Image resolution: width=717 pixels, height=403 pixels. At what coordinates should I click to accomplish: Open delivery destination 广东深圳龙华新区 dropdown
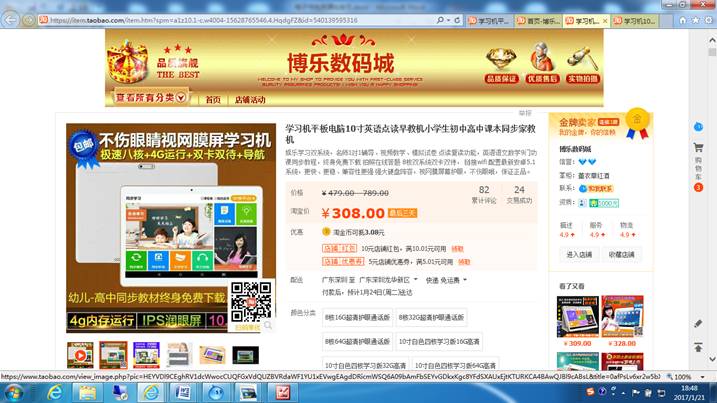click(386, 280)
